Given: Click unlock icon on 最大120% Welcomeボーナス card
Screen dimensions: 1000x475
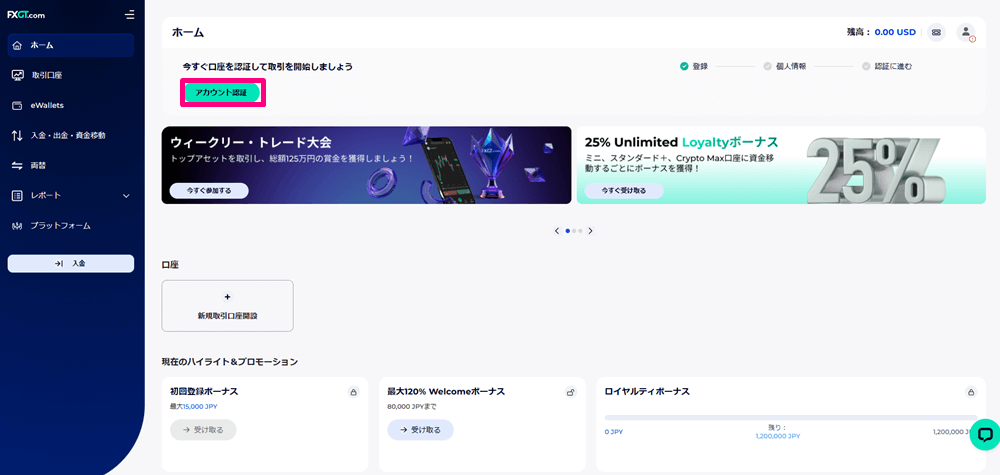Looking at the screenshot, I should point(571,392).
